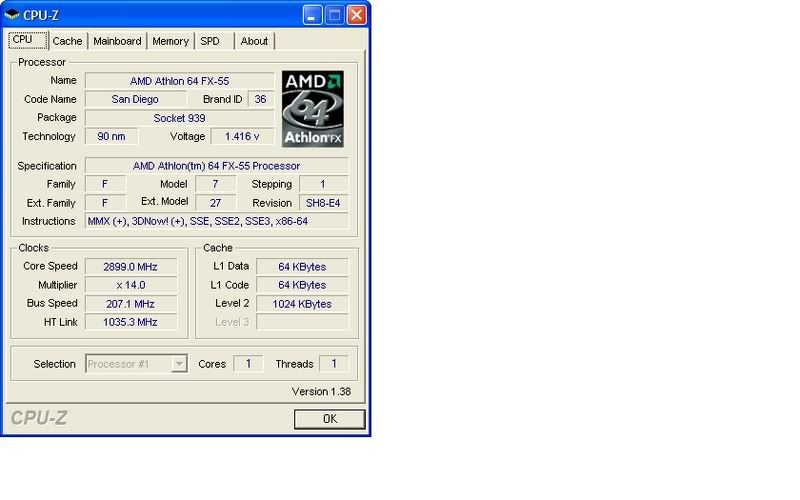Click the Brand ID value 36

261,99
